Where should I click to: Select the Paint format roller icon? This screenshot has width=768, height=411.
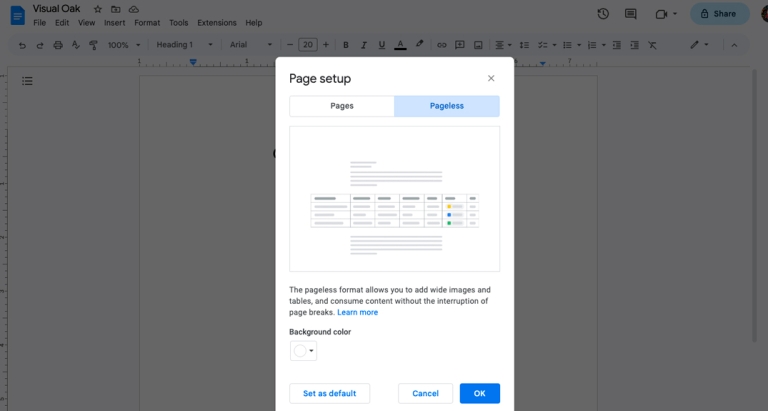coord(93,45)
